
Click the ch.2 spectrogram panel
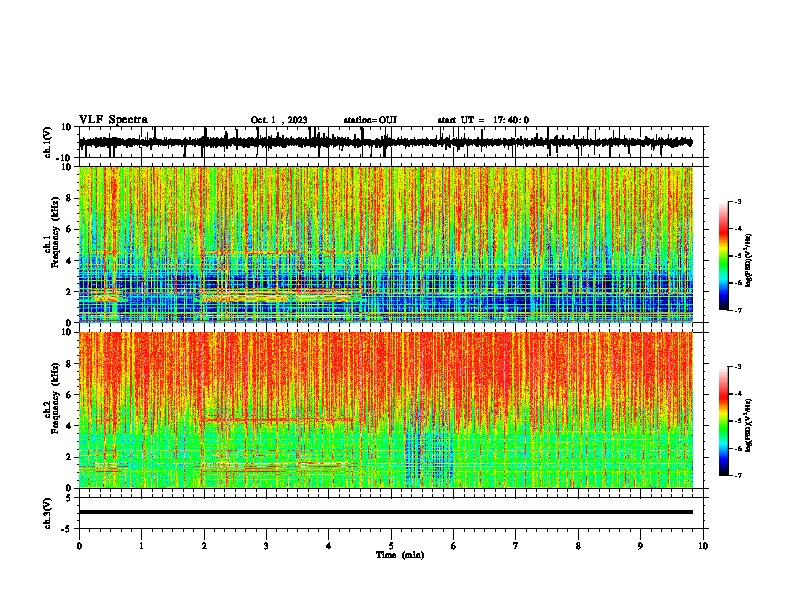tap(385, 410)
